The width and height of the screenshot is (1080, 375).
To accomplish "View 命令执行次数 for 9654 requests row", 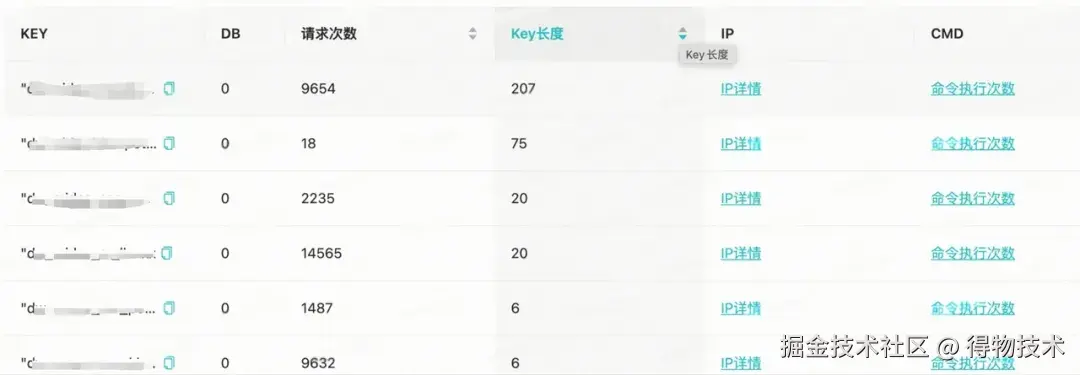I will point(973,89).
